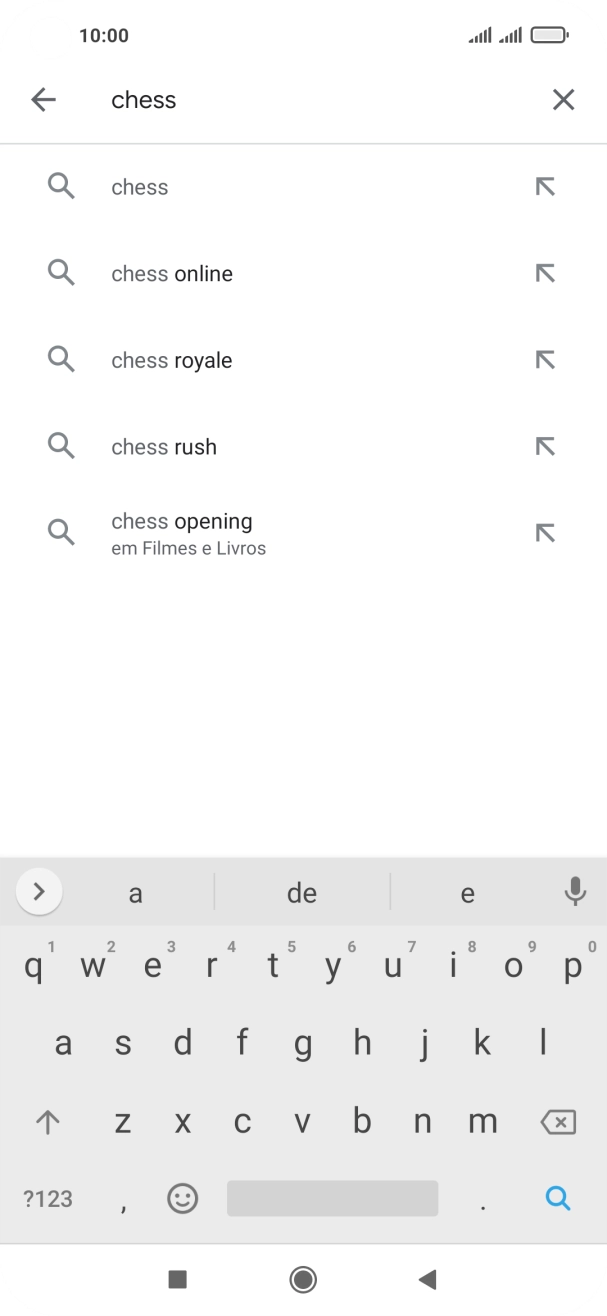
Task: Tap the microphone icon on the keyboard
Action: (x=573, y=892)
